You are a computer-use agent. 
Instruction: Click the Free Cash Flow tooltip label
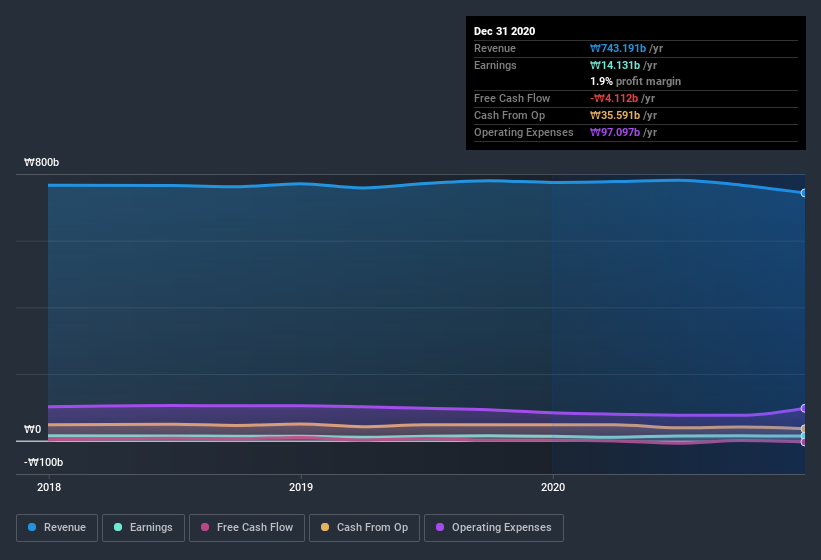(512, 98)
